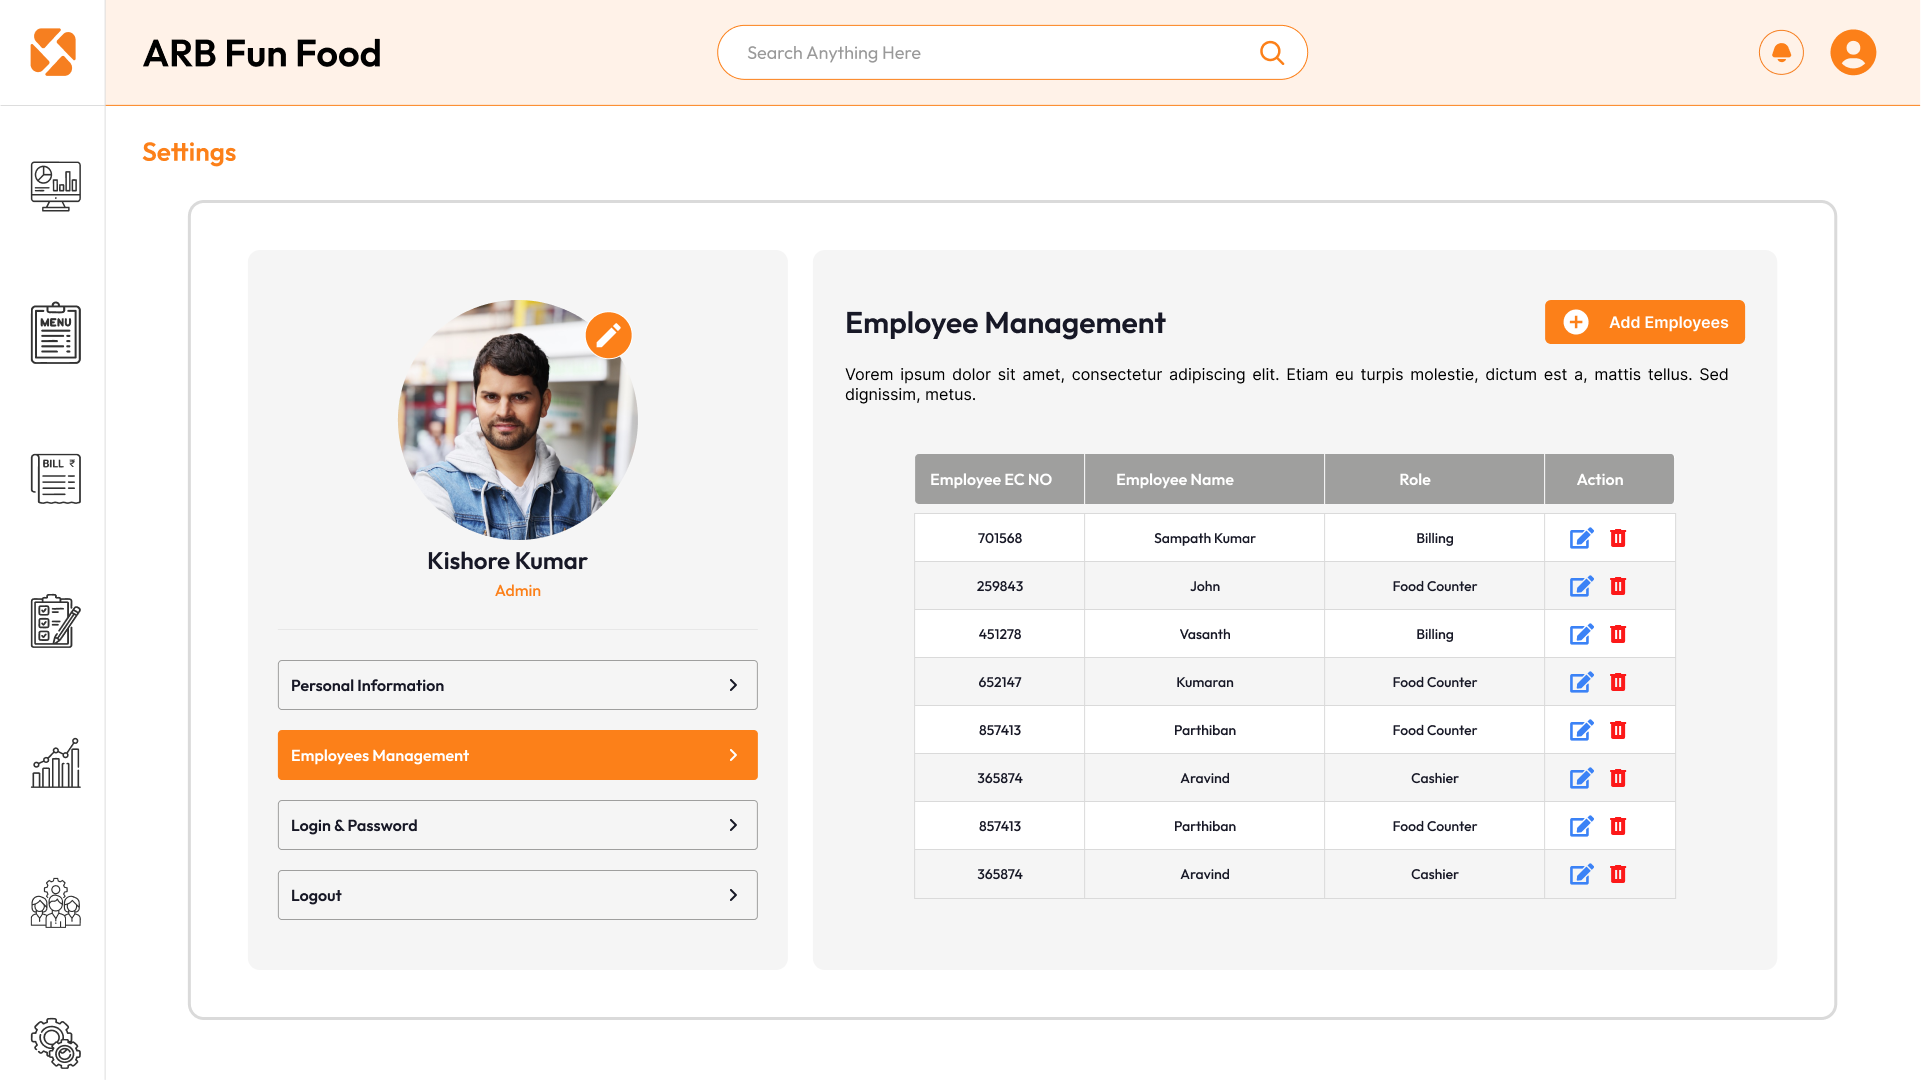
Task: Open the notification bell
Action: [x=1781, y=52]
